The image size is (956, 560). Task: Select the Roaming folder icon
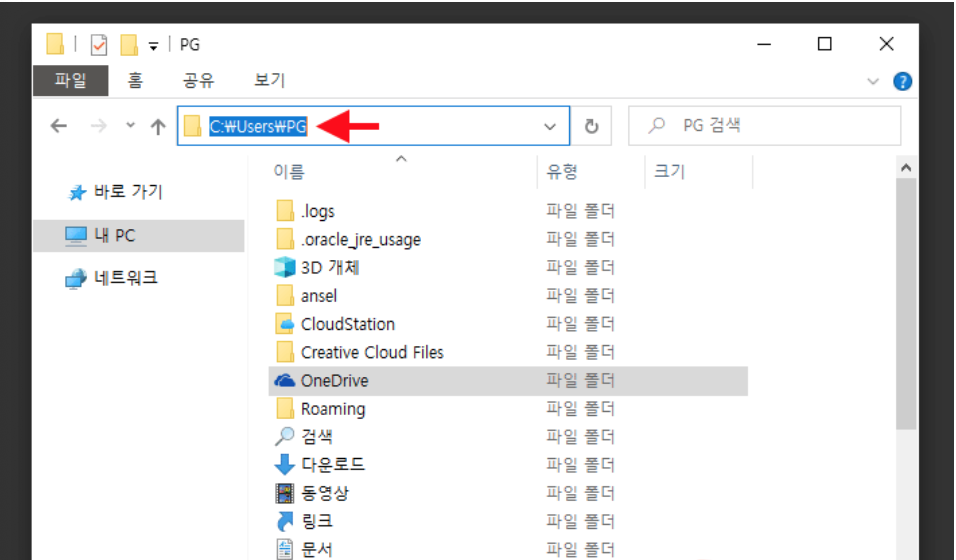[285, 409]
